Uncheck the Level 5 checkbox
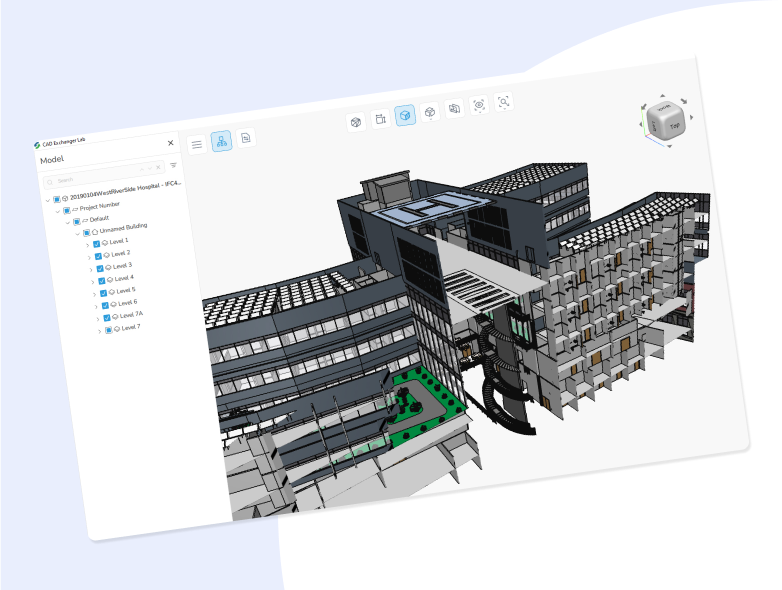This screenshot has width=782, height=590. 103,293
